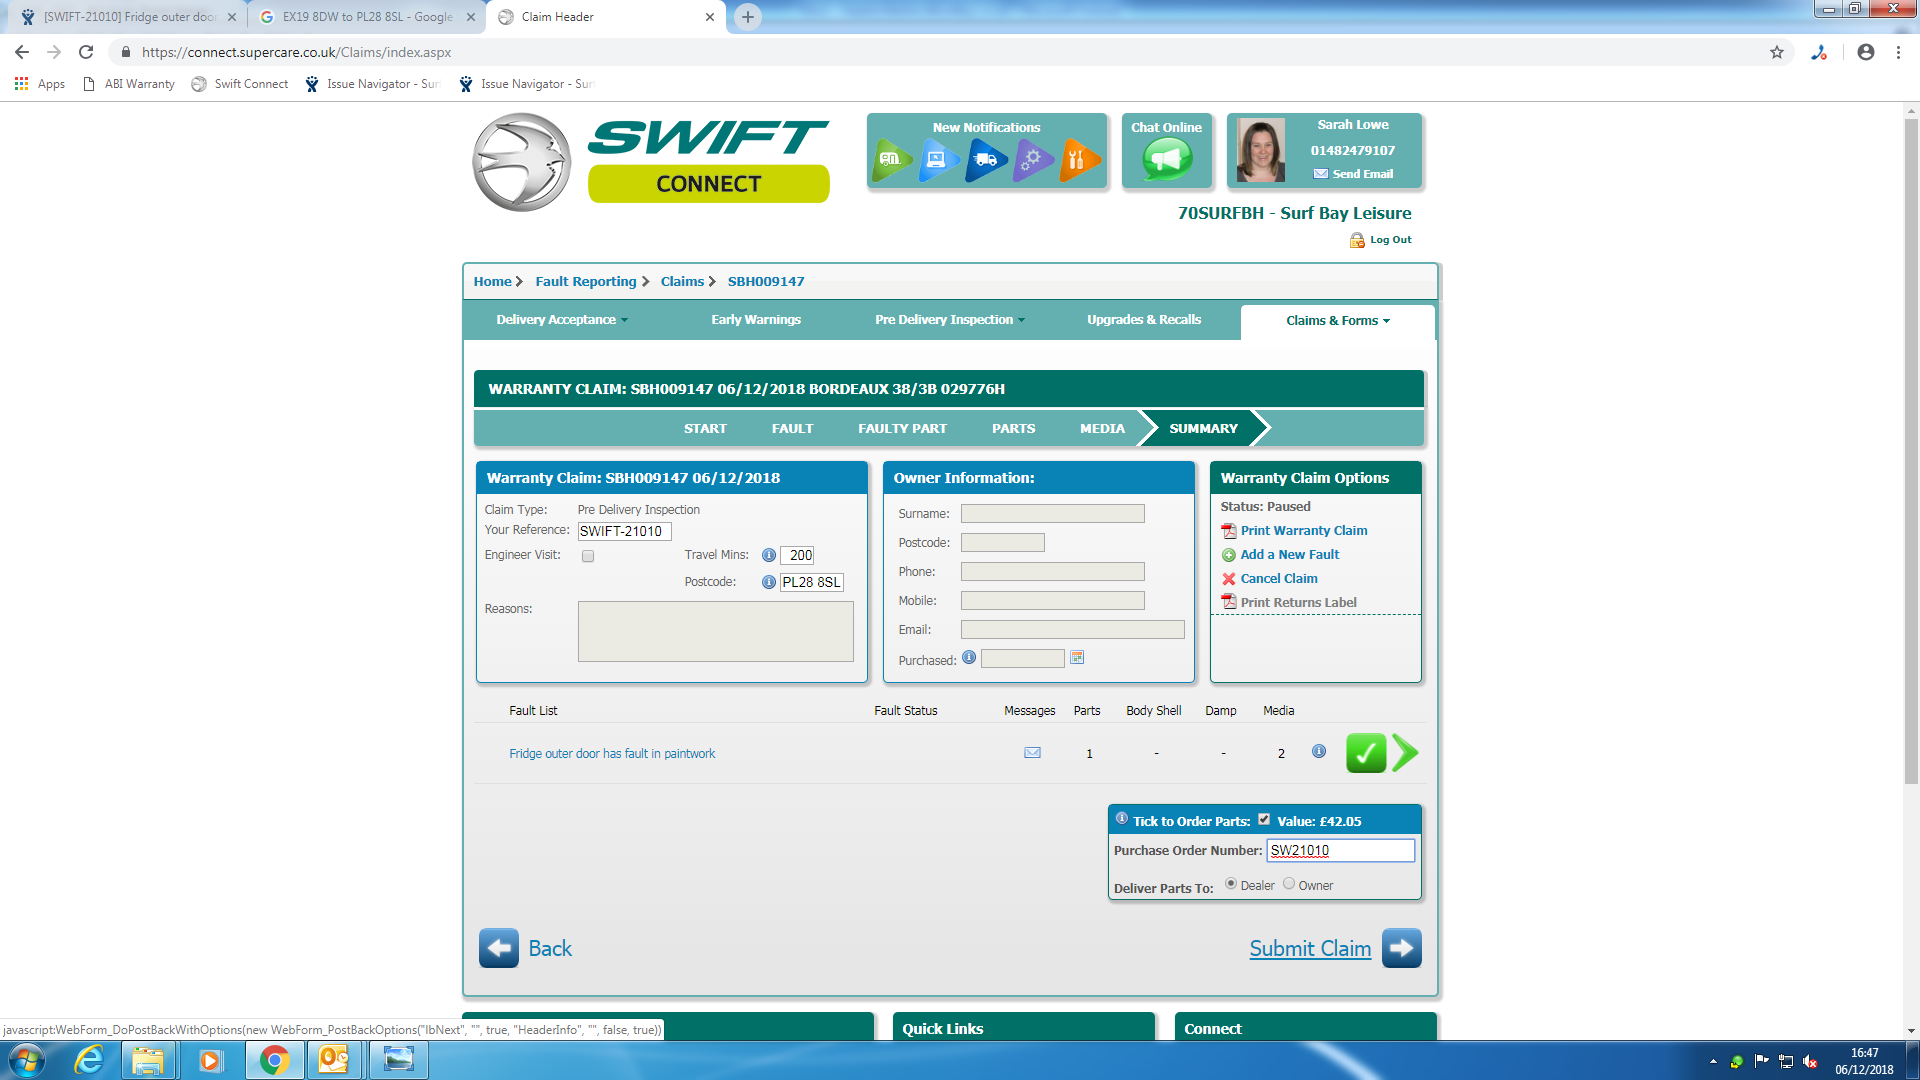1920x1080 pixels.
Task: Switch to the Upgrades & Recalls tab
Action: tap(1143, 320)
